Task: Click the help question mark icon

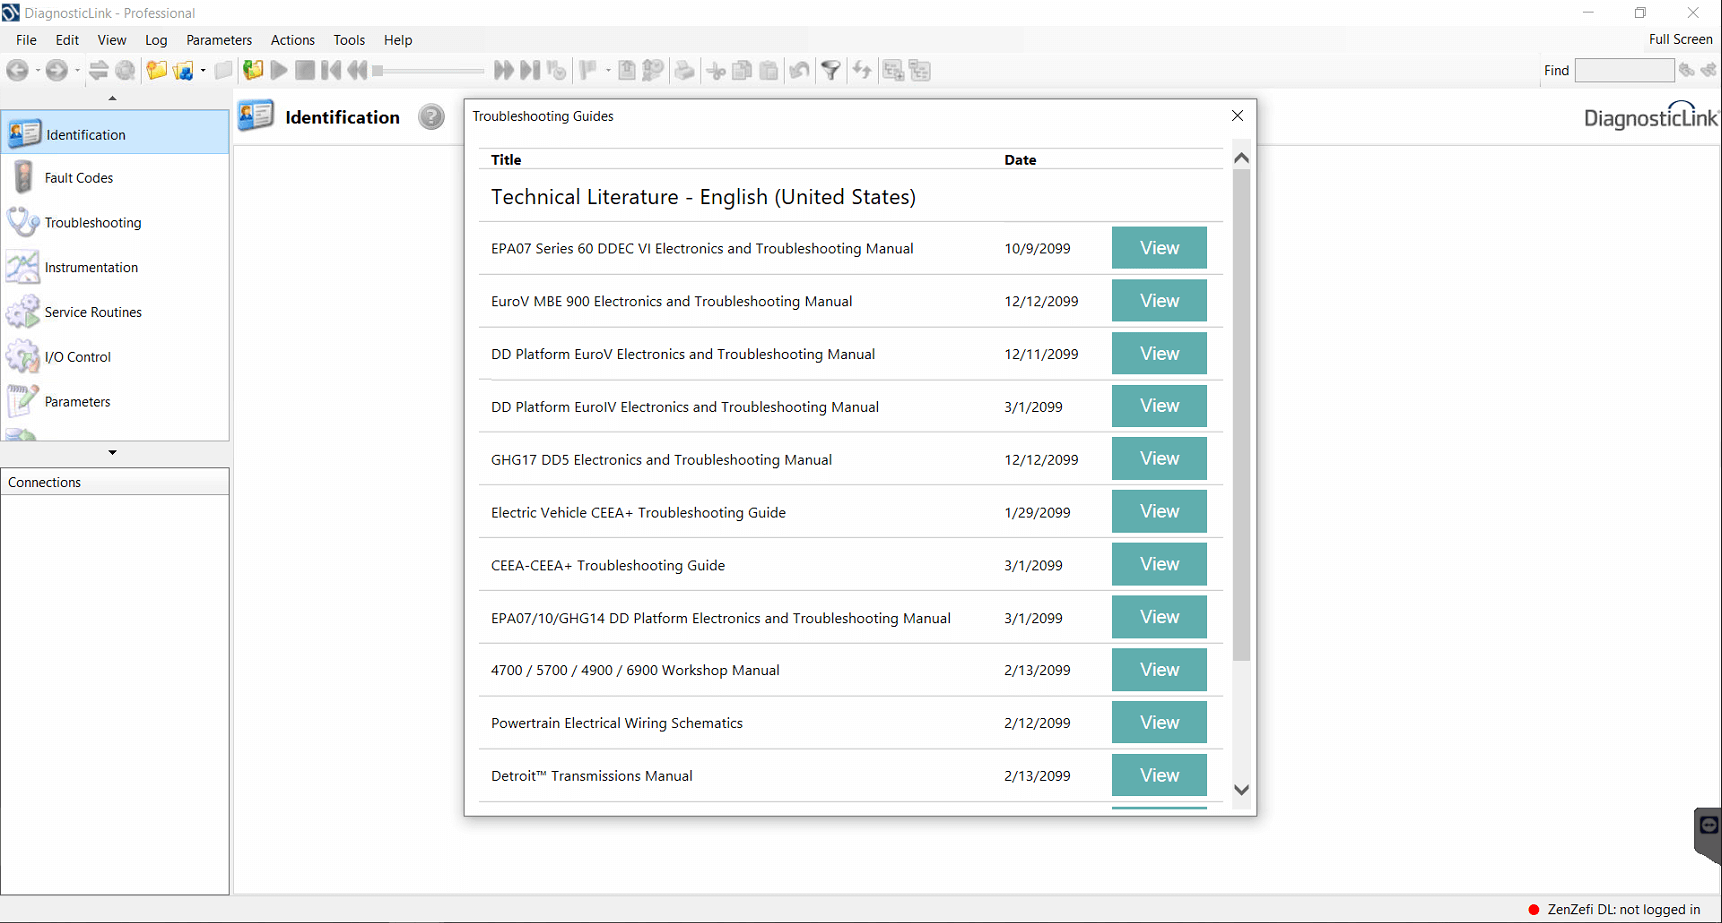Action: pos(431,117)
